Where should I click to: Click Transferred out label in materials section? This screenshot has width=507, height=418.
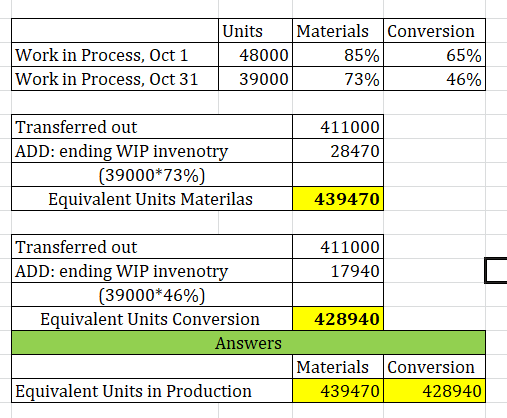152,127
